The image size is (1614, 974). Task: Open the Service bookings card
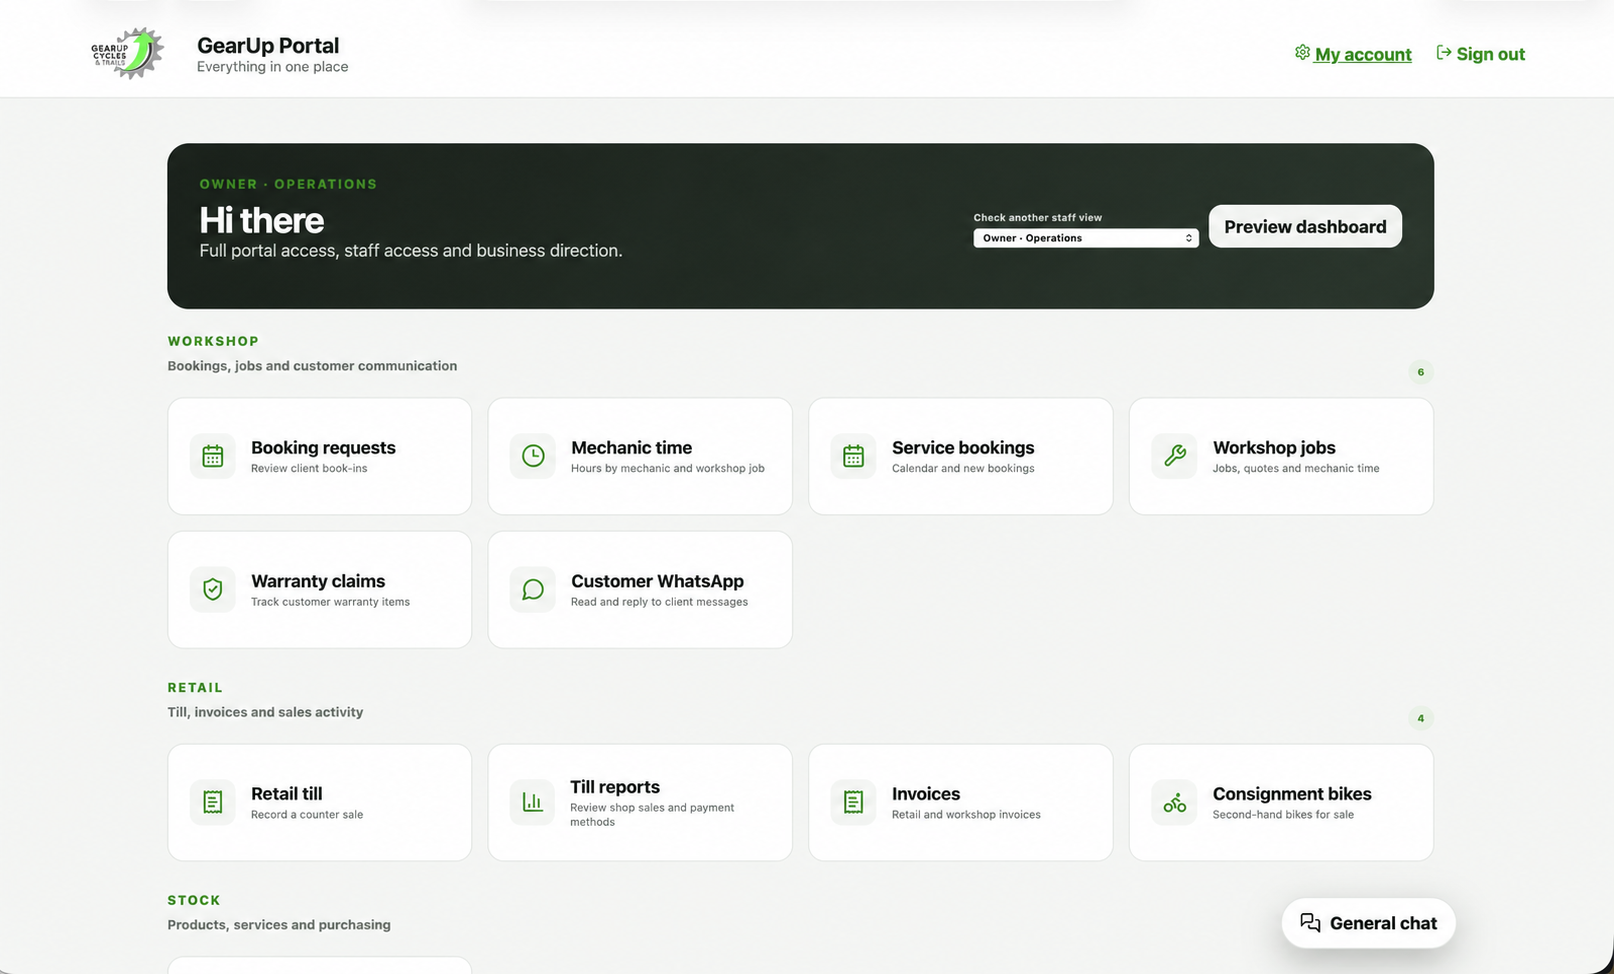[x=961, y=456]
